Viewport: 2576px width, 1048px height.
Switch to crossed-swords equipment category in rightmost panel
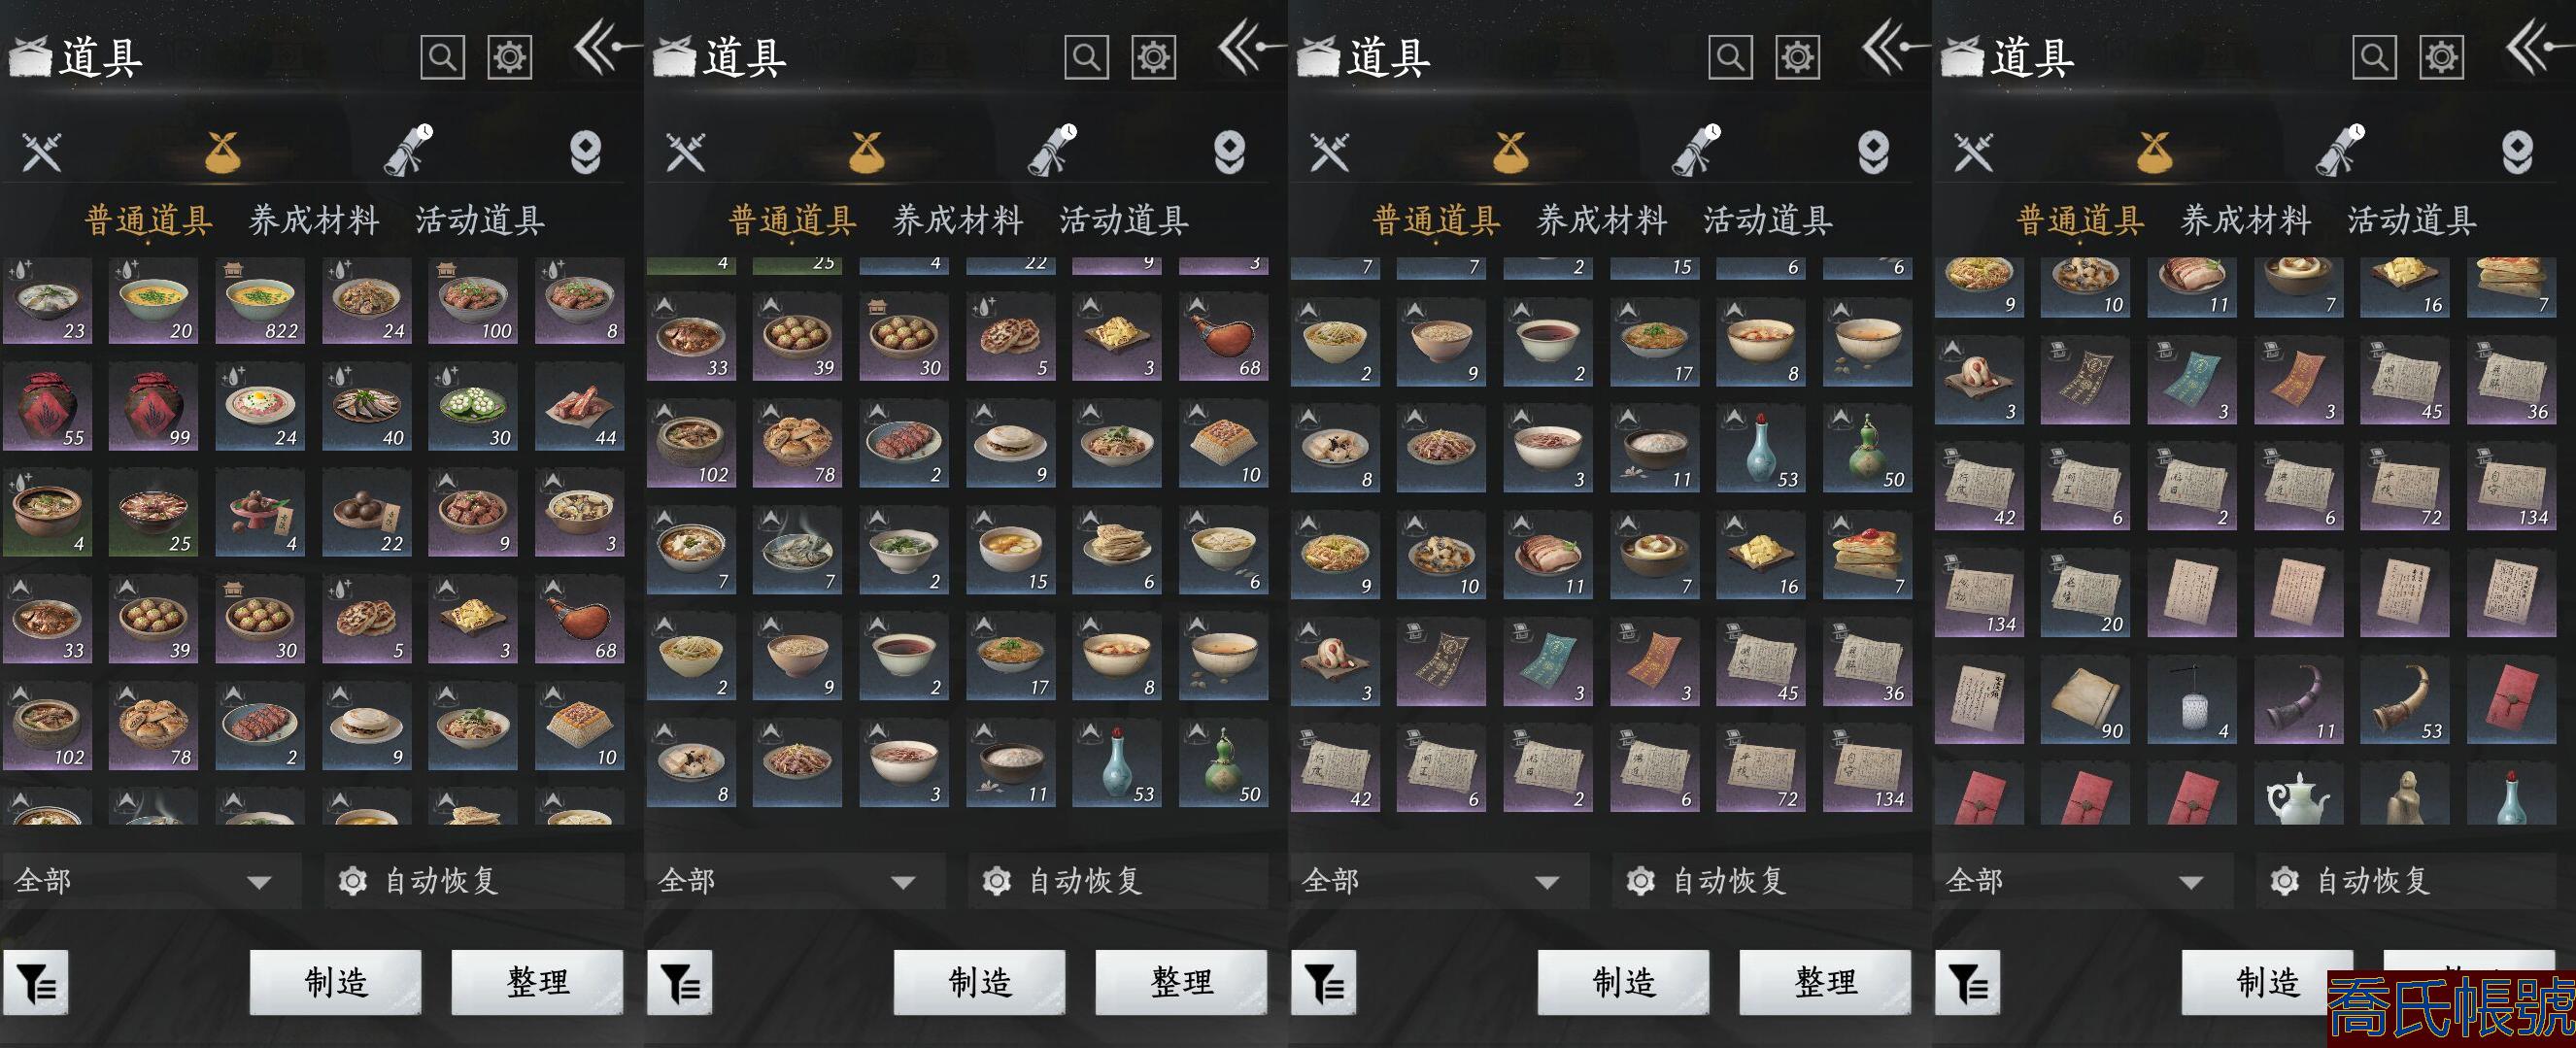1974,152
